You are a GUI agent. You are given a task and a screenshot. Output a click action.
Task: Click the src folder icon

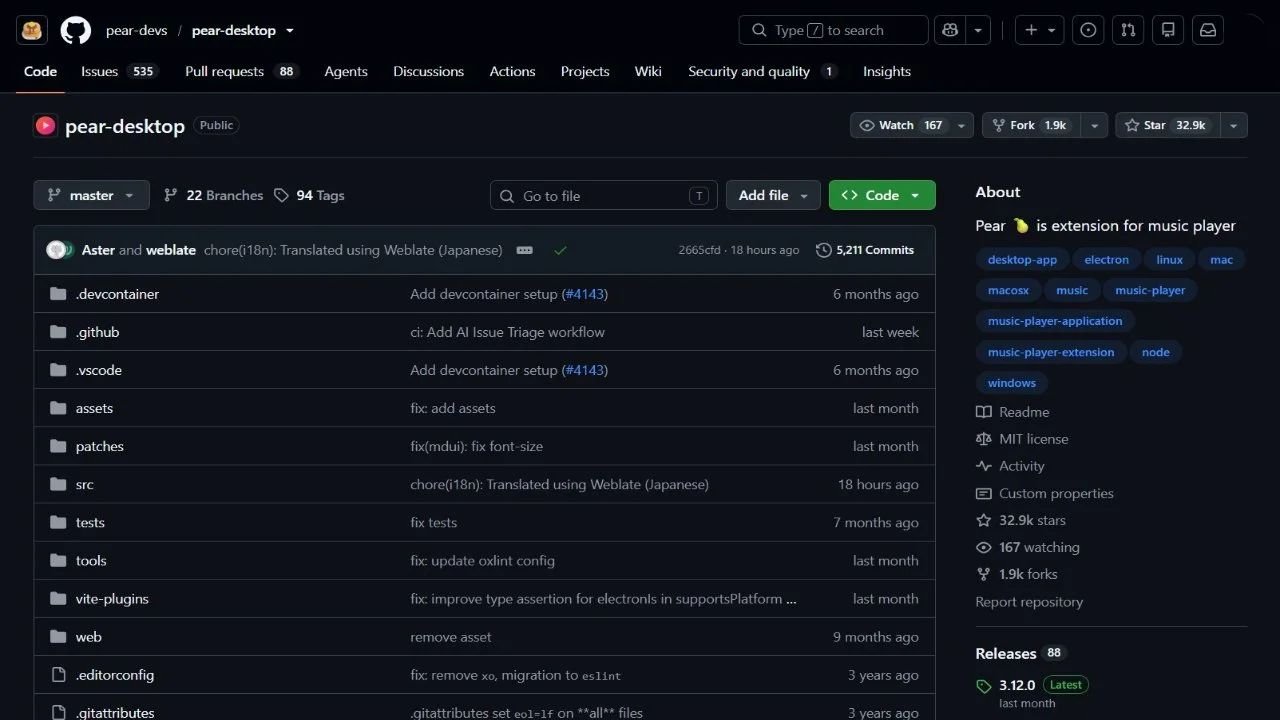point(57,484)
